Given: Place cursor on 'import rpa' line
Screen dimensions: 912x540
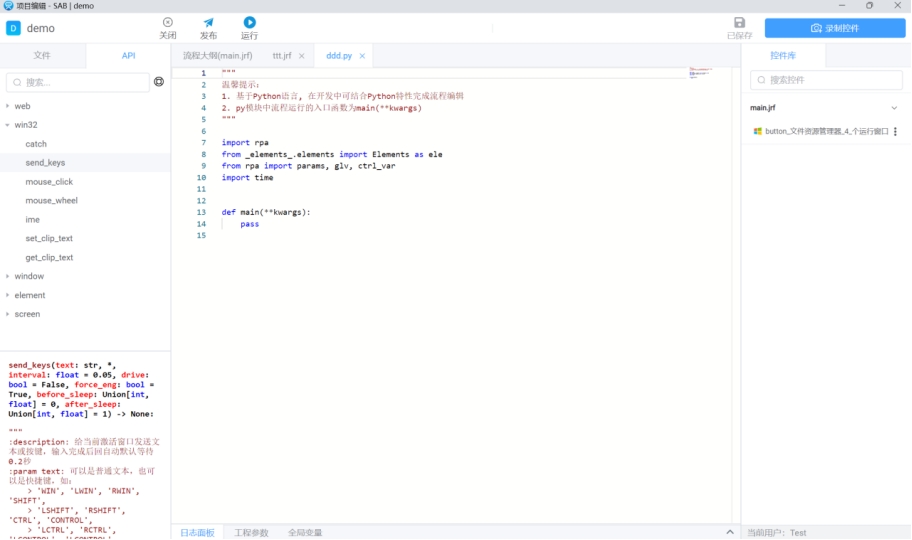Looking at the screenshot, I should (245, 143).
